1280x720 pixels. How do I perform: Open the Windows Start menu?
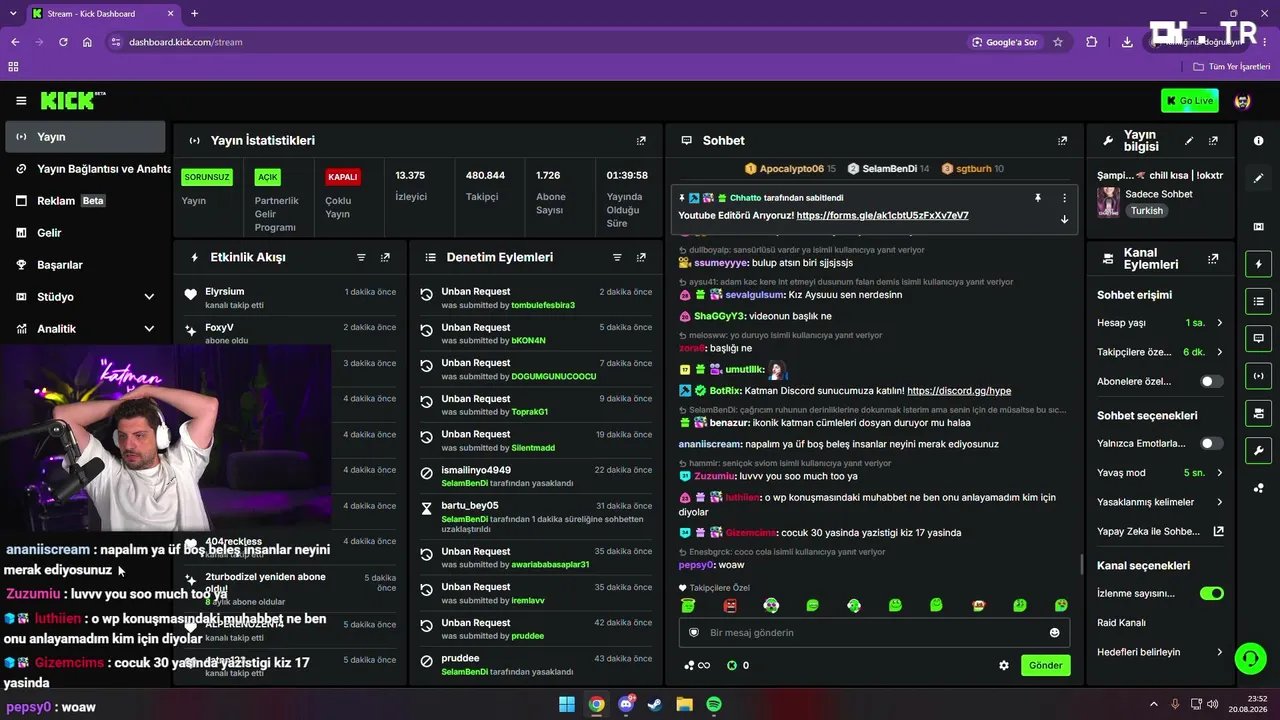pos(567,704)
